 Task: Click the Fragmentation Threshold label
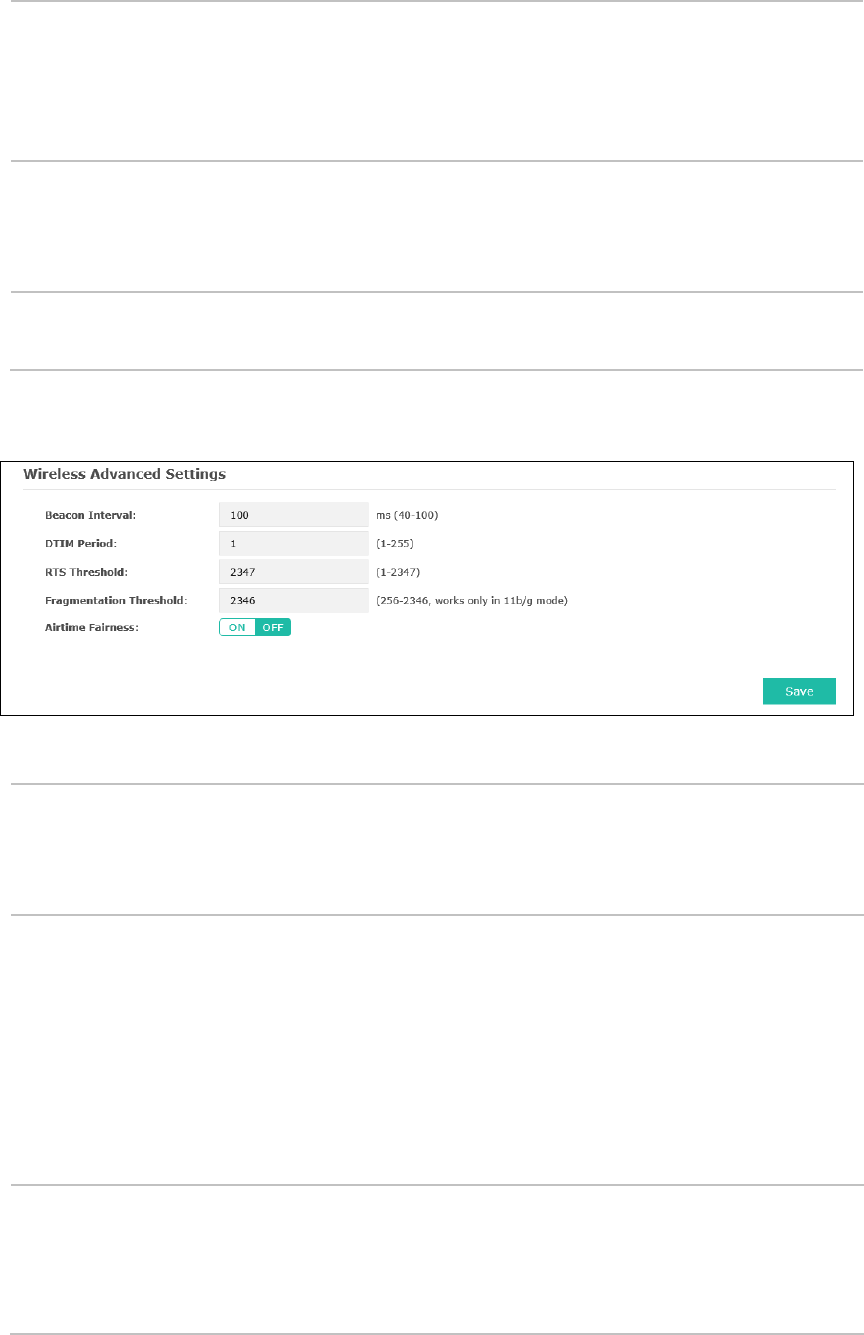[117, 601]
